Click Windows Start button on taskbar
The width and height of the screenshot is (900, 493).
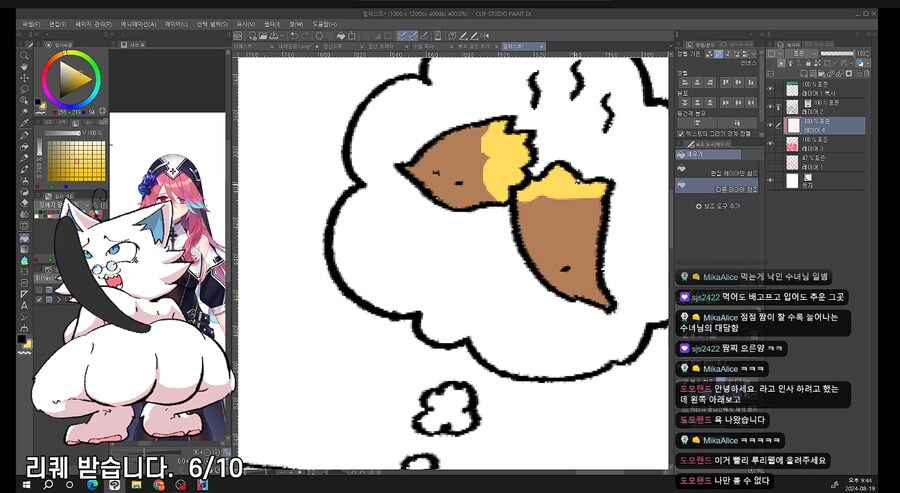pyautogui.click(x=46, y=484)
